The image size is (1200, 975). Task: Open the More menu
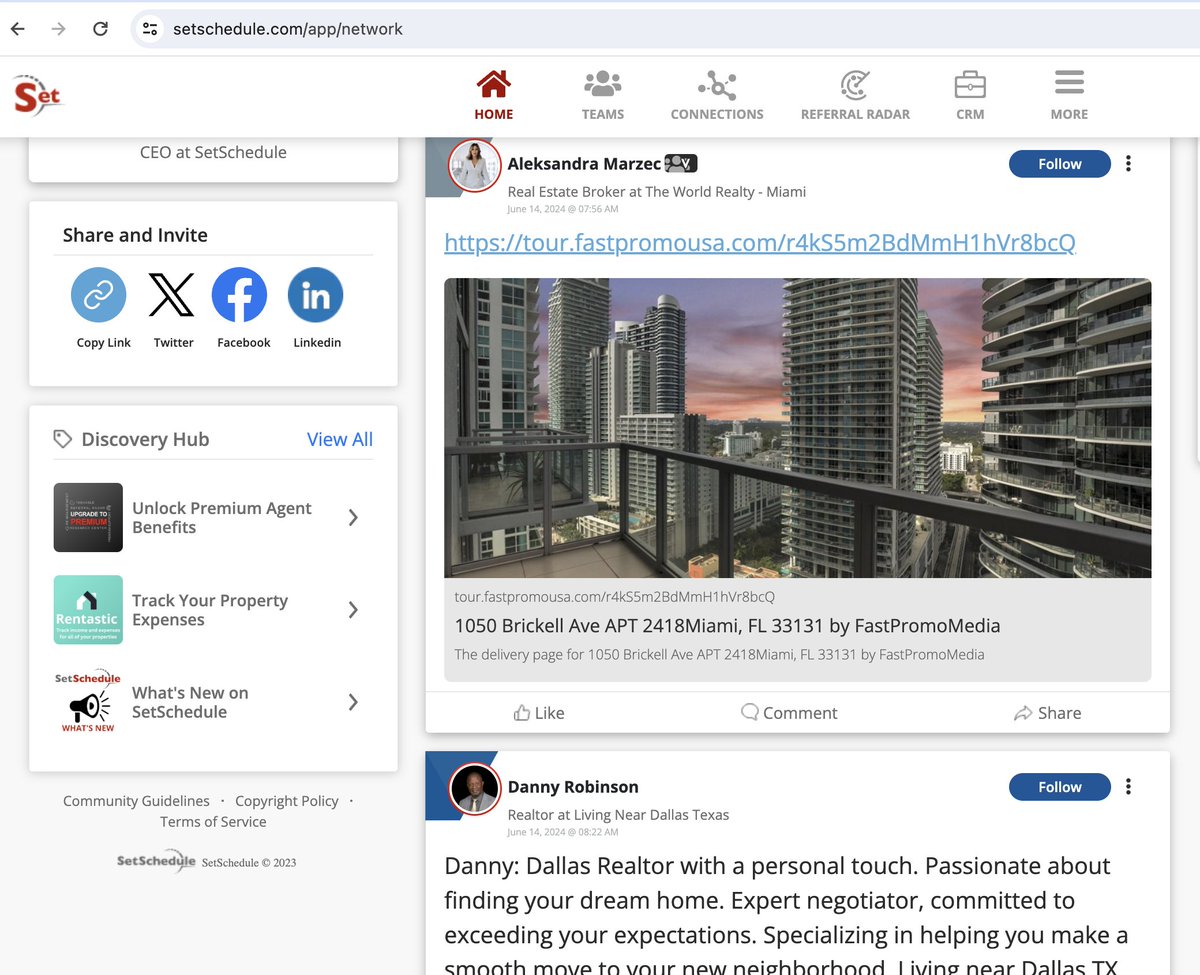pos(1069,96)
